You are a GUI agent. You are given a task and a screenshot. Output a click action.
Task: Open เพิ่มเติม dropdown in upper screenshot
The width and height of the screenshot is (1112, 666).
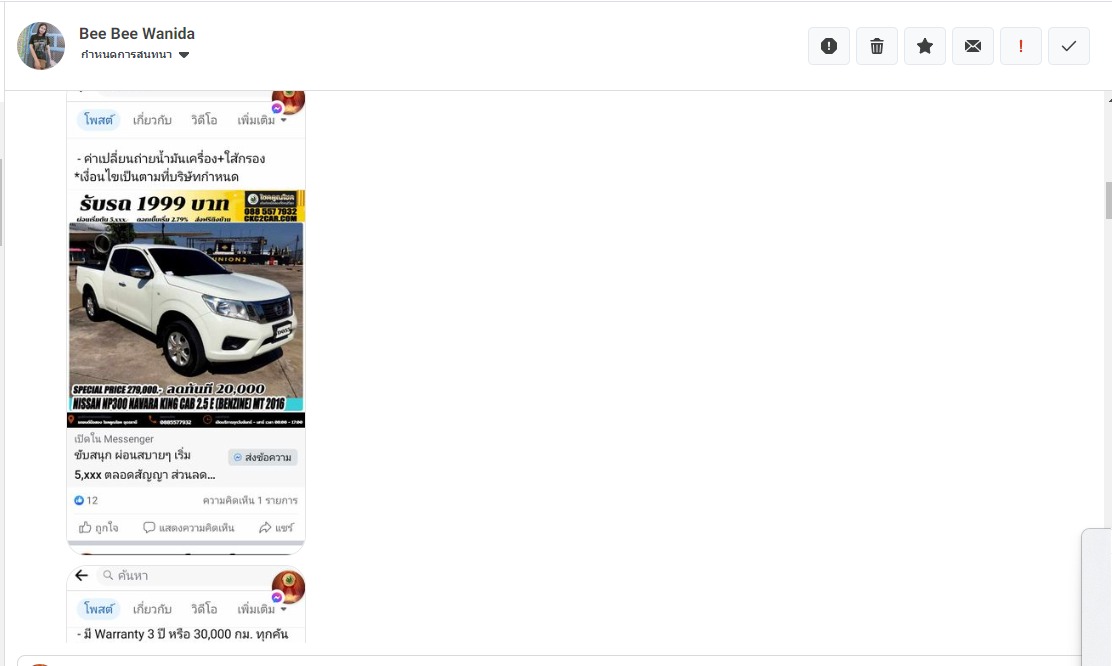pyautogui.click(x=262, y=120)
